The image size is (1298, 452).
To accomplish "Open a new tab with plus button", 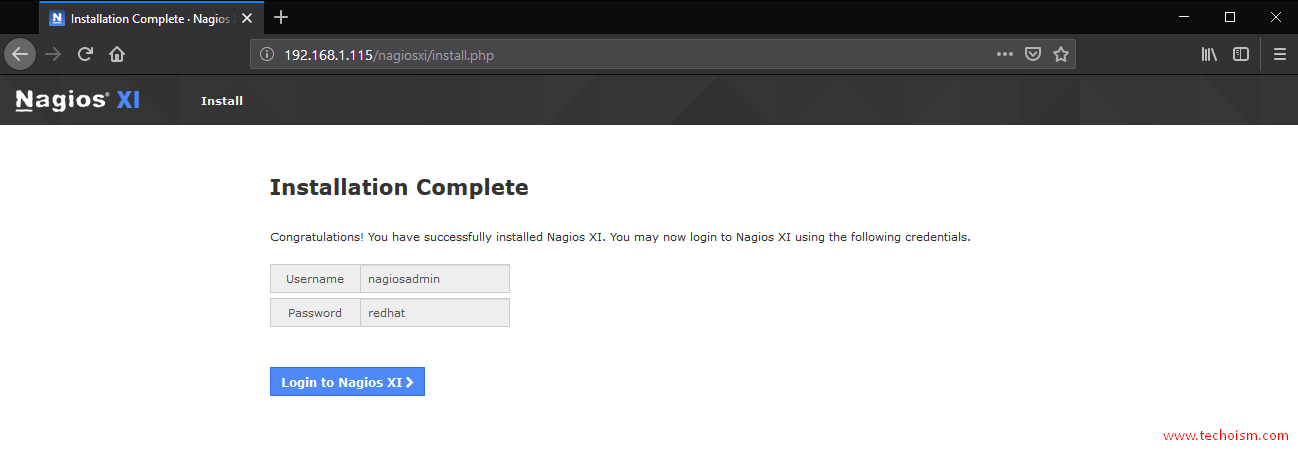I will [x=281, y=17].
